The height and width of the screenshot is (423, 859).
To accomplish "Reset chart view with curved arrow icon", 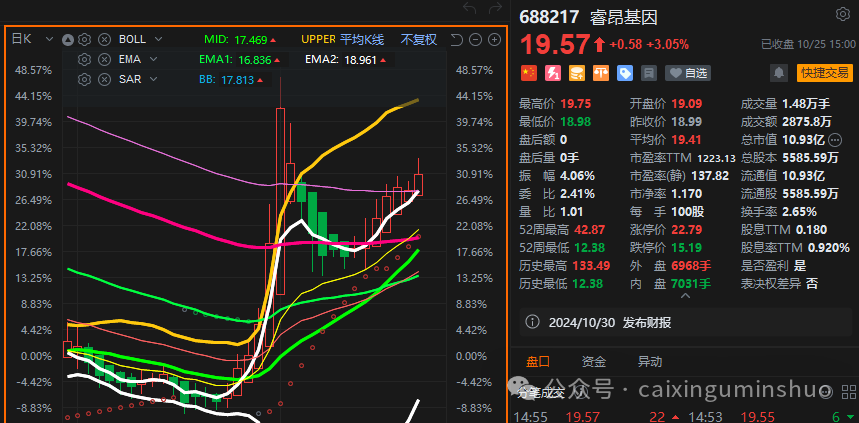I will pos(456,39).
